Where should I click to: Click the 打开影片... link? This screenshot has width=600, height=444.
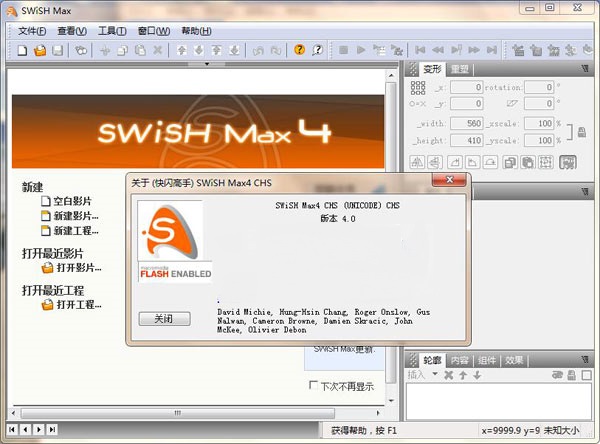[x=78, y=268]
